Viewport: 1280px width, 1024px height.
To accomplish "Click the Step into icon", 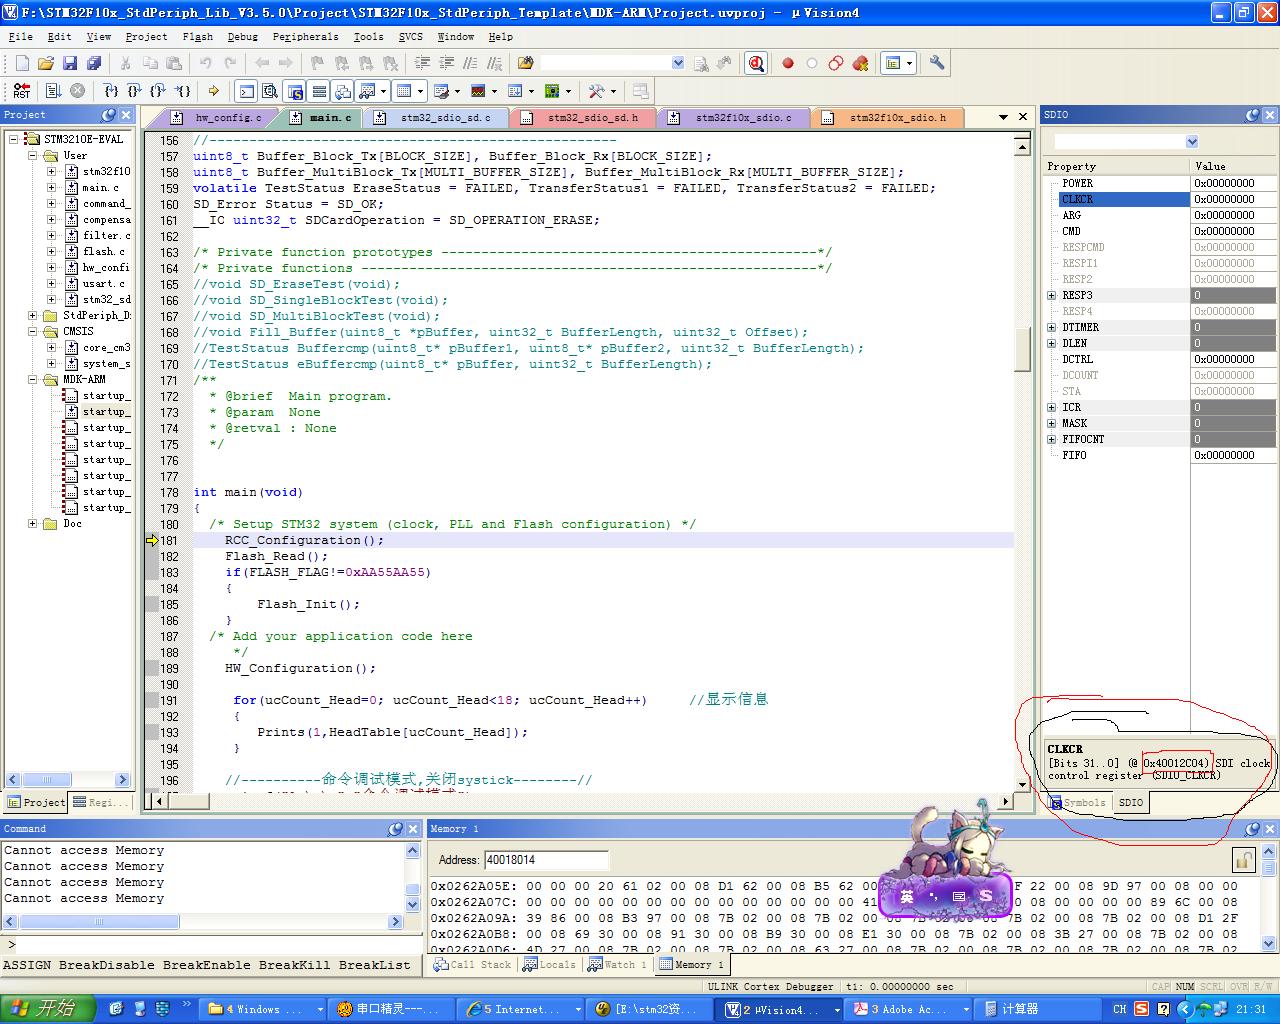I will pos(110,91).
